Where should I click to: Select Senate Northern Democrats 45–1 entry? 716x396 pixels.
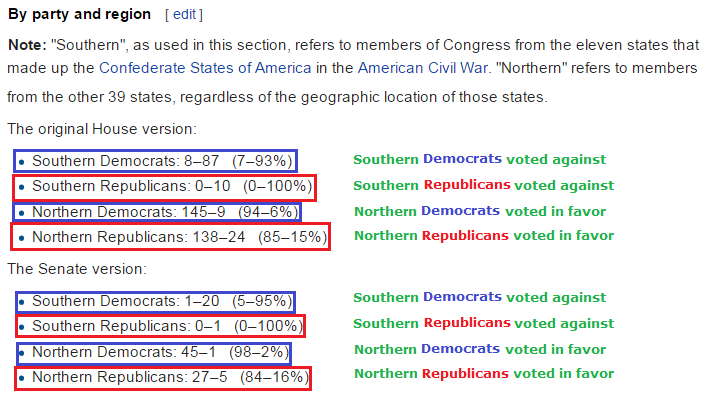point(154,353)
